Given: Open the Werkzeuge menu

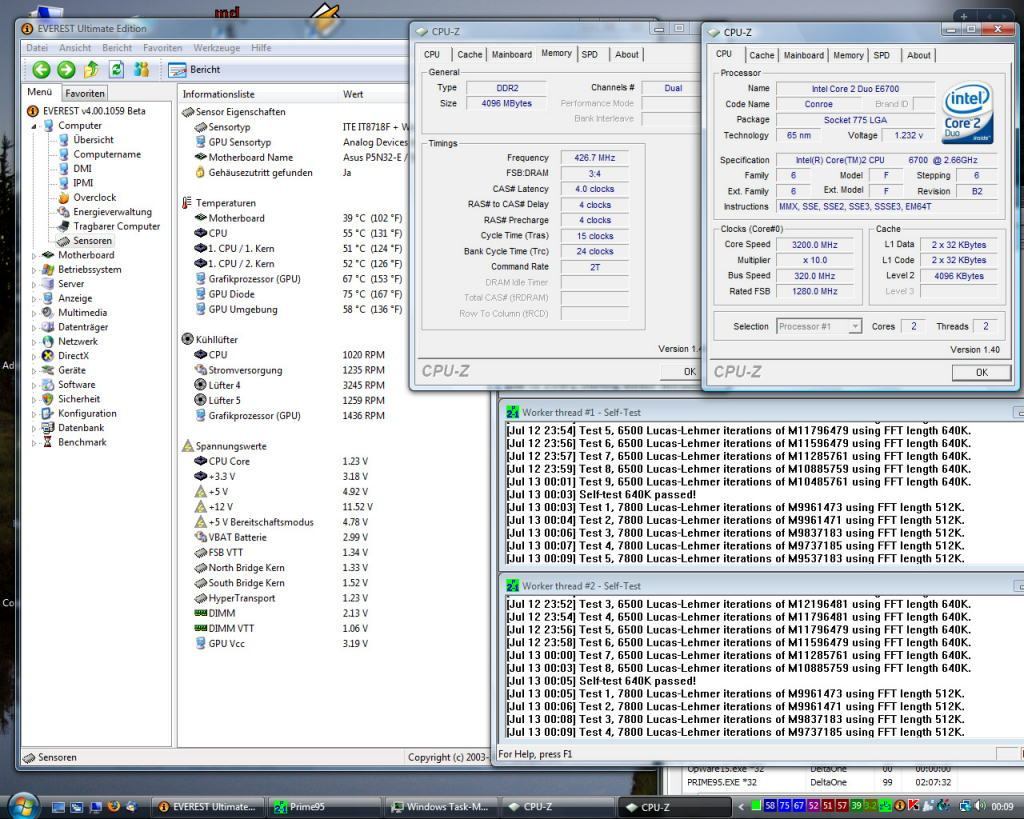Looking at the screenshot, I should (x=216, y=48).
